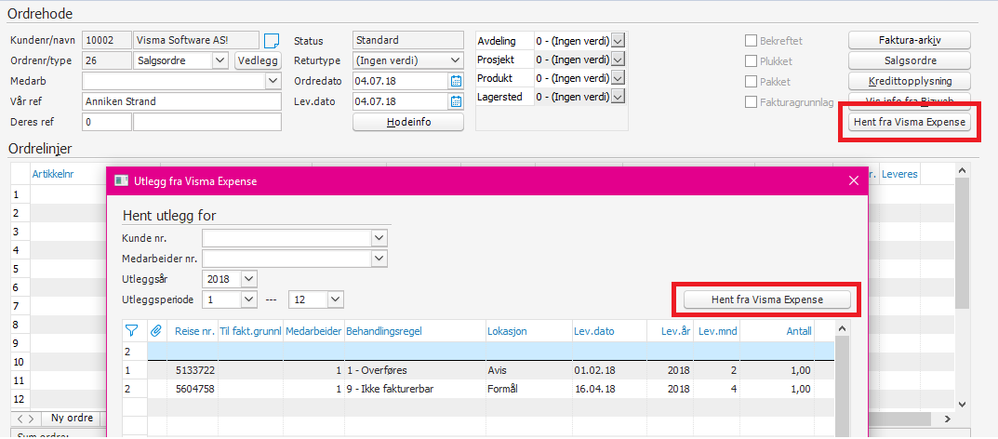Sort by the Lev.år column header
Screen dimensions: 998x439
(x=670, y=331)
